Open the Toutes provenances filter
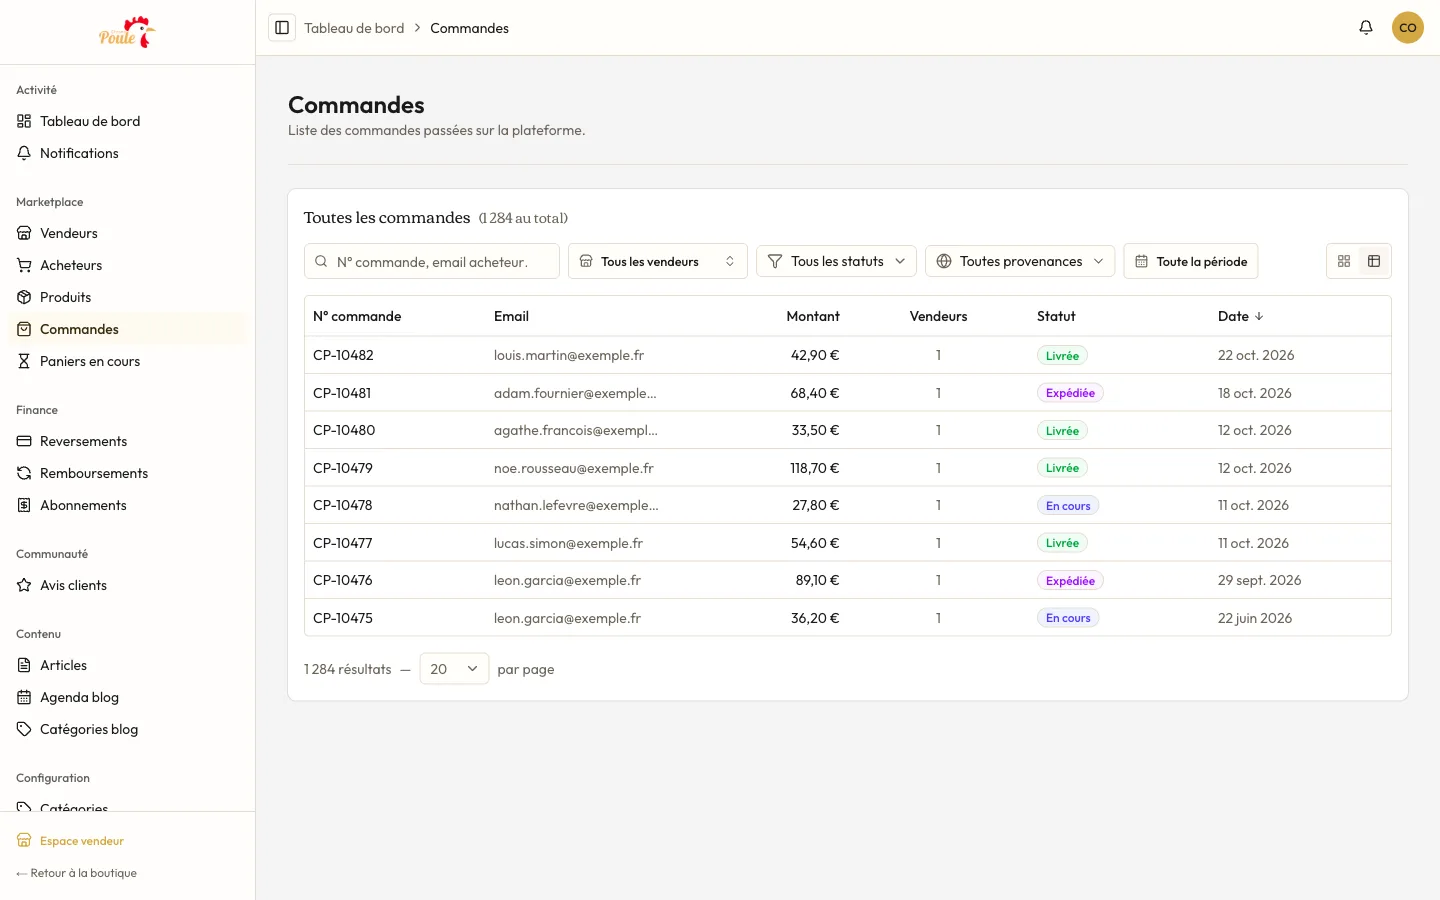The width and height of the screenshot is (1440, 900). [1020, 261]
